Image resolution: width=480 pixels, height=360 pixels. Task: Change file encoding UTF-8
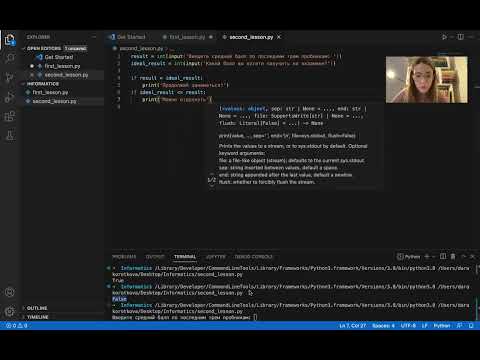tap(408, 326)
